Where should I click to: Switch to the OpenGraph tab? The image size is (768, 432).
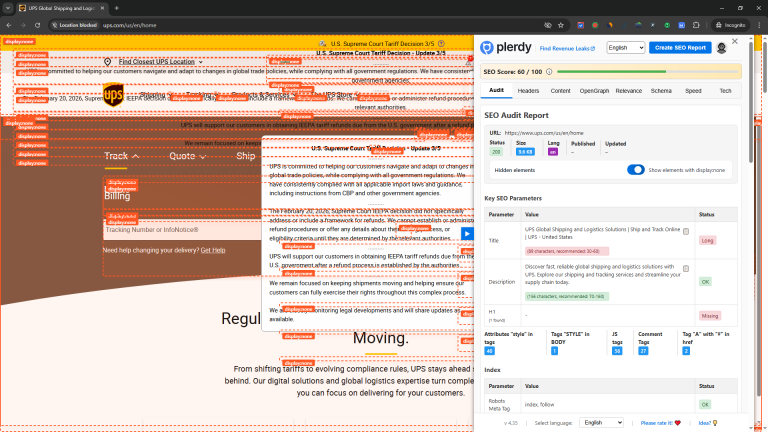pyautogui.click(x=594, y=91)
